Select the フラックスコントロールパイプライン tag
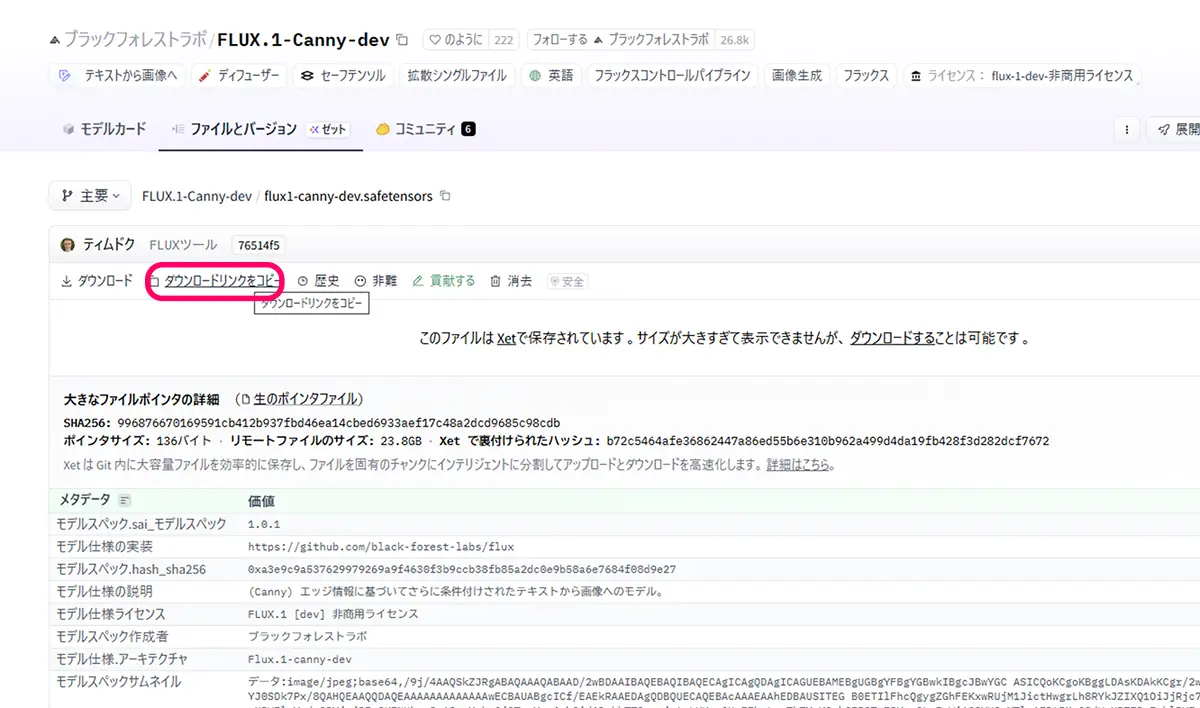The width and height of the screenshot is (1200, 708). tap(672, 75)
